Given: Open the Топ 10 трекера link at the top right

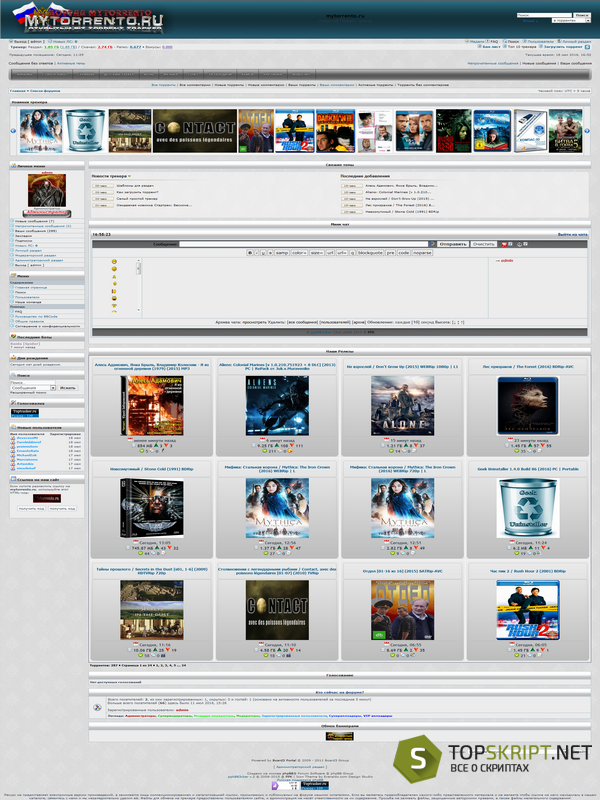Looking at the screenshot, I should click(x=522, y=47).
